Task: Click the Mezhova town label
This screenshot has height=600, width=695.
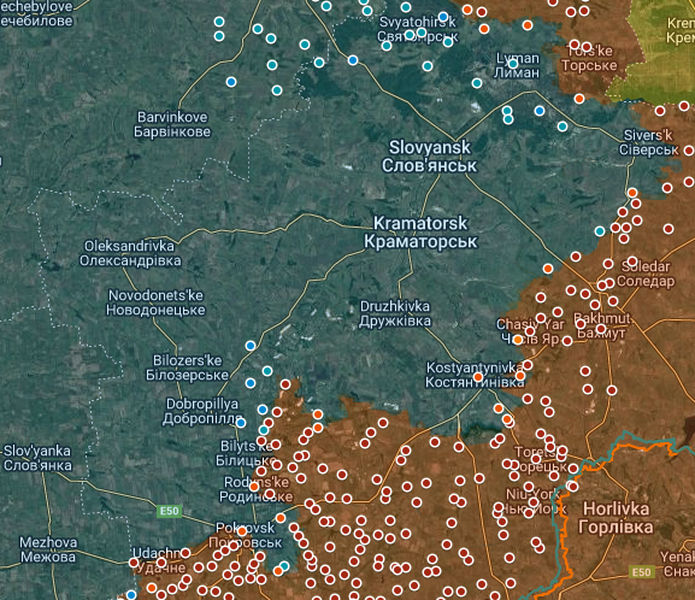Action: (47, 549)
